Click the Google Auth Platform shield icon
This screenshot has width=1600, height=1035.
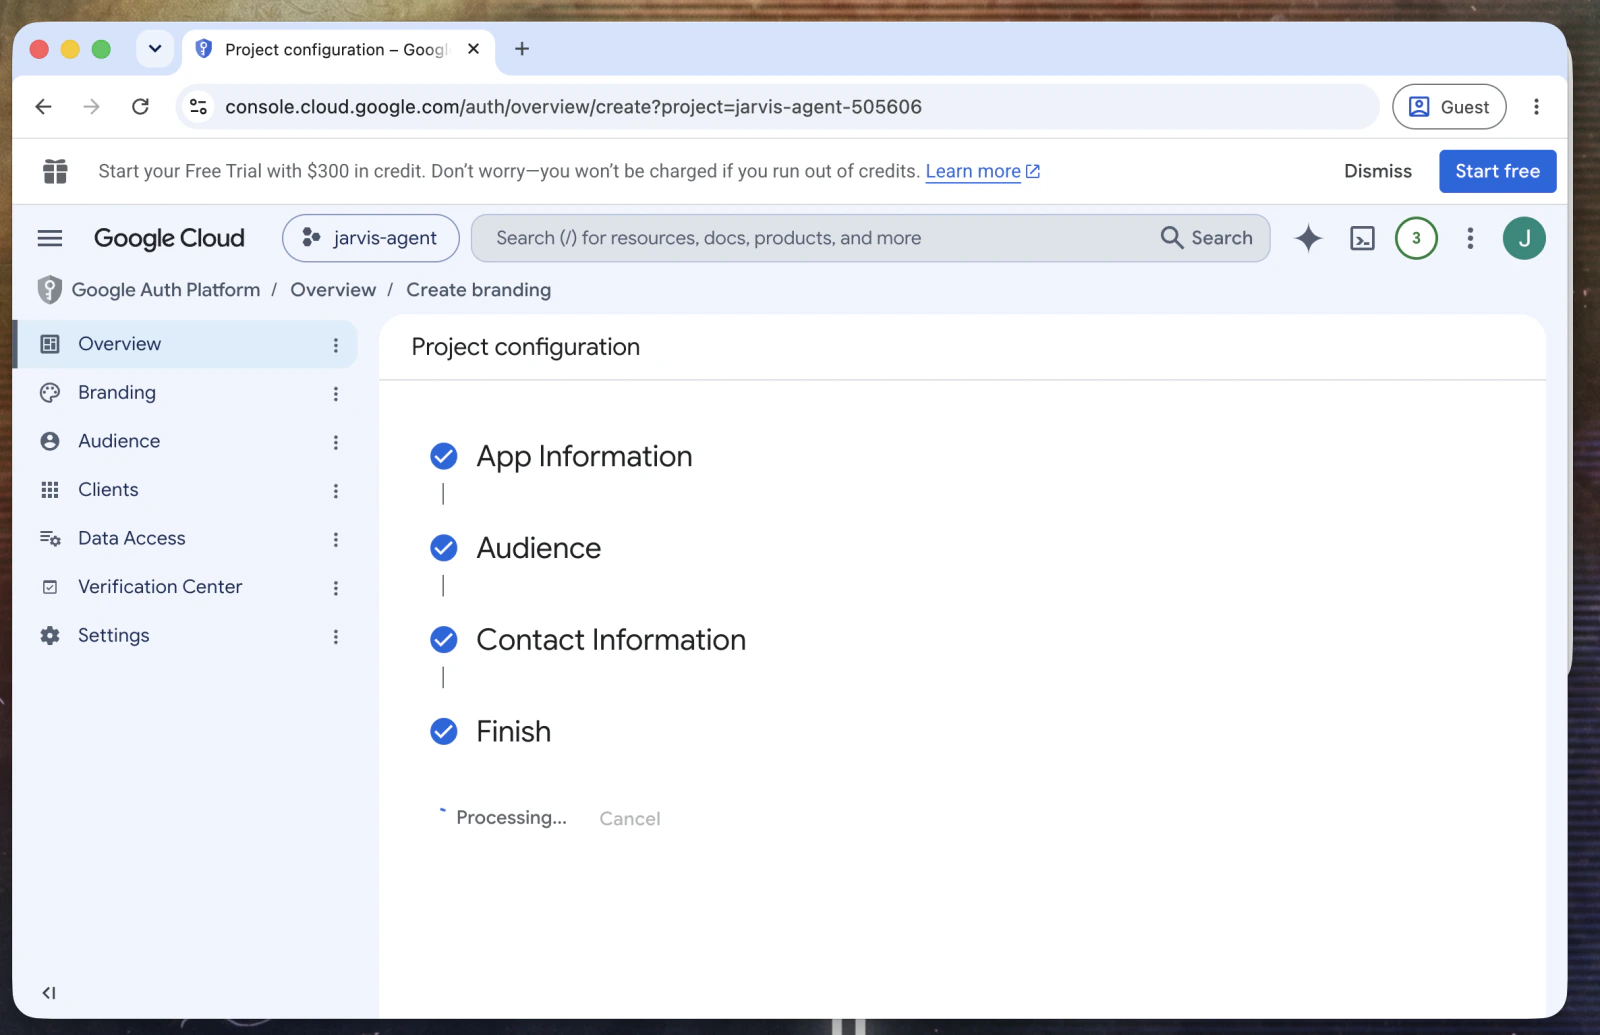(x=49, y=290)
